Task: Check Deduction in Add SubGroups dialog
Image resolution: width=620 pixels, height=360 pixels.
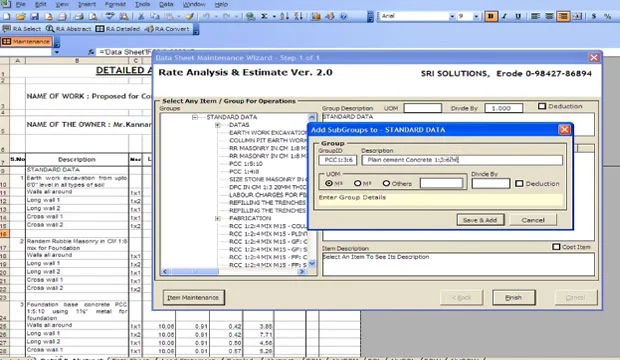Action: (519, 183)
